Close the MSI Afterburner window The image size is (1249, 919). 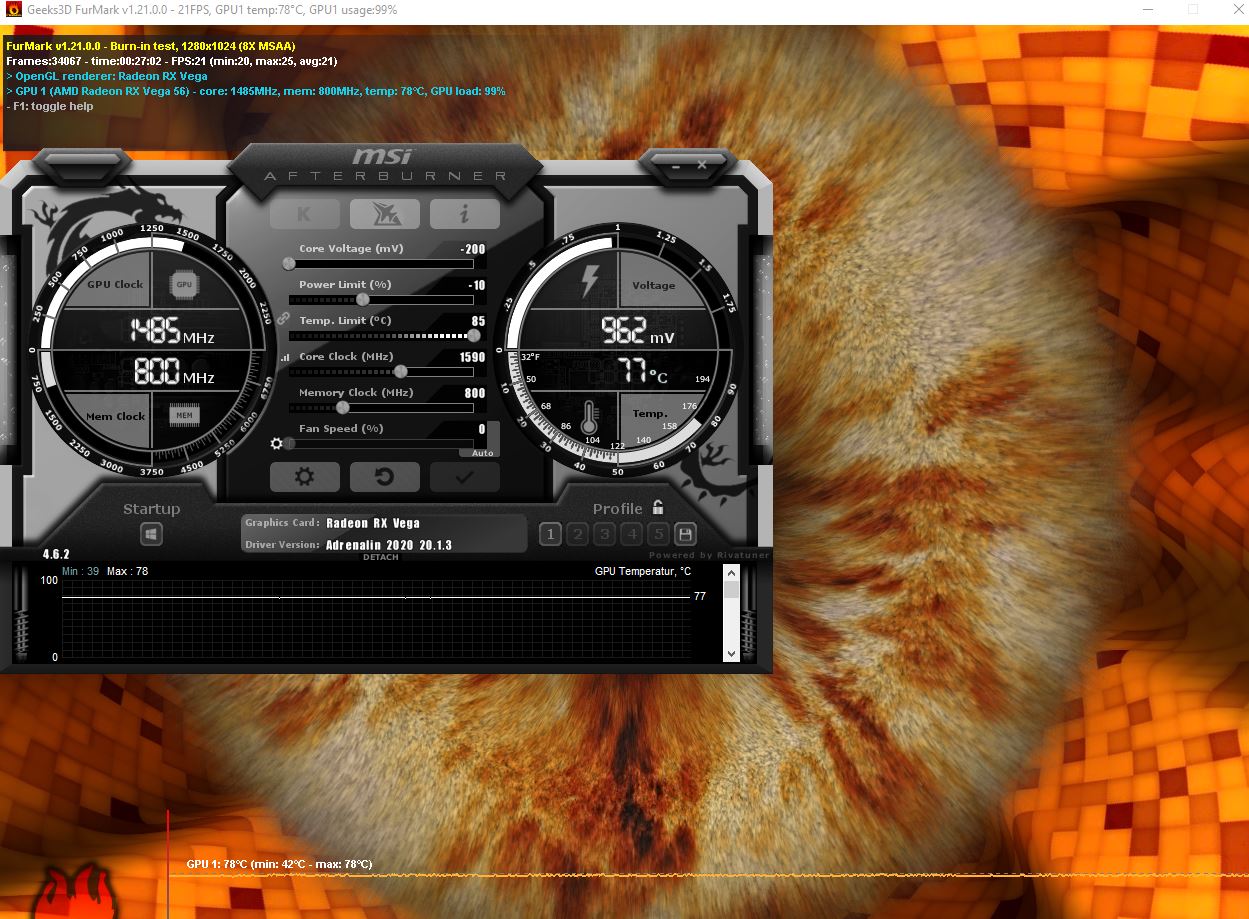point(702,164)
